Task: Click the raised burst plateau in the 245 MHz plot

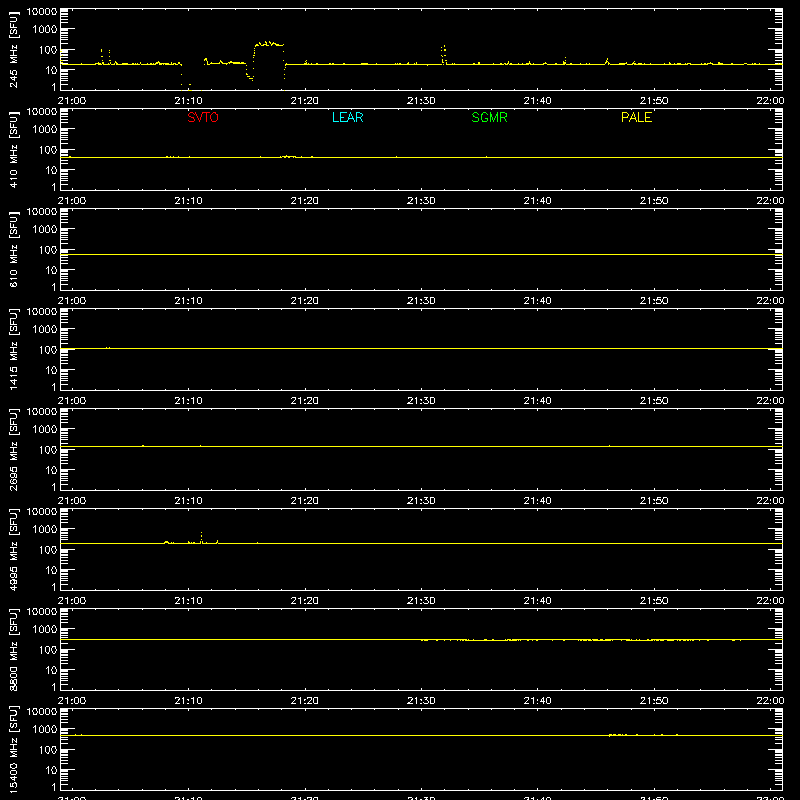Action: click(x=269, y=44)
